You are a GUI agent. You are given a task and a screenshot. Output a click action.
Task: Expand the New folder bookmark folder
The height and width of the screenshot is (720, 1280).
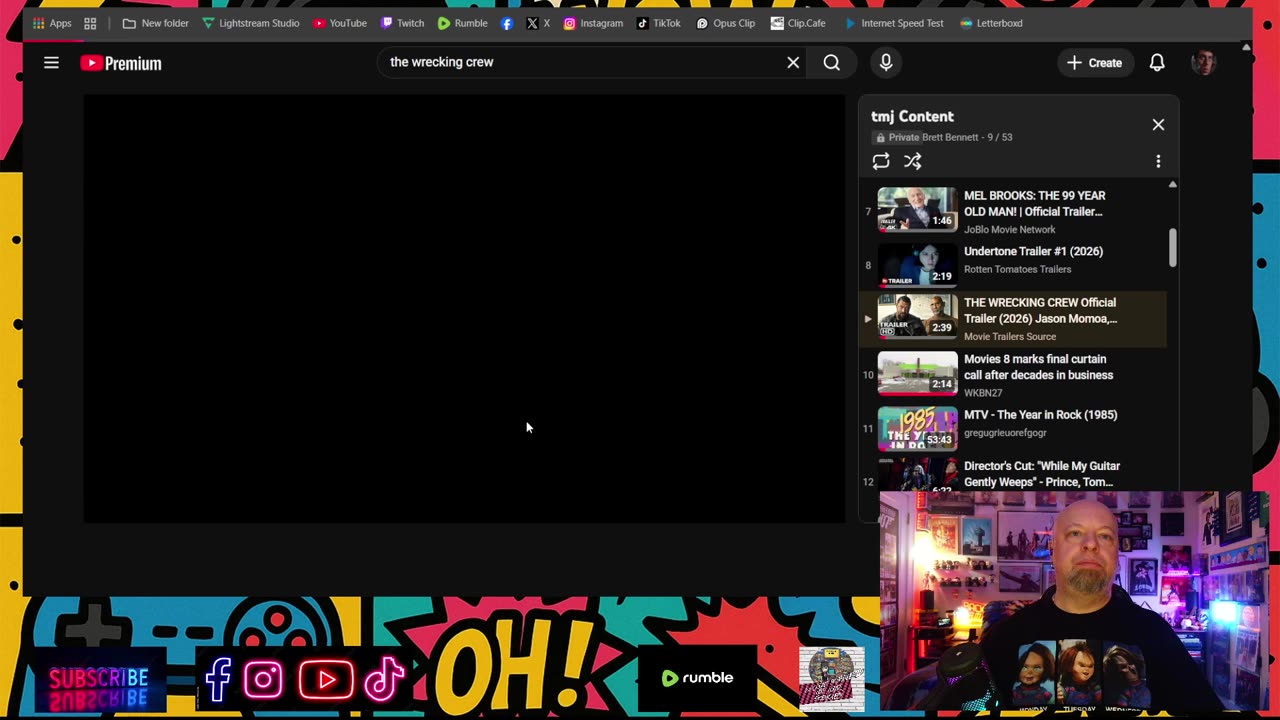coord(155,23)
